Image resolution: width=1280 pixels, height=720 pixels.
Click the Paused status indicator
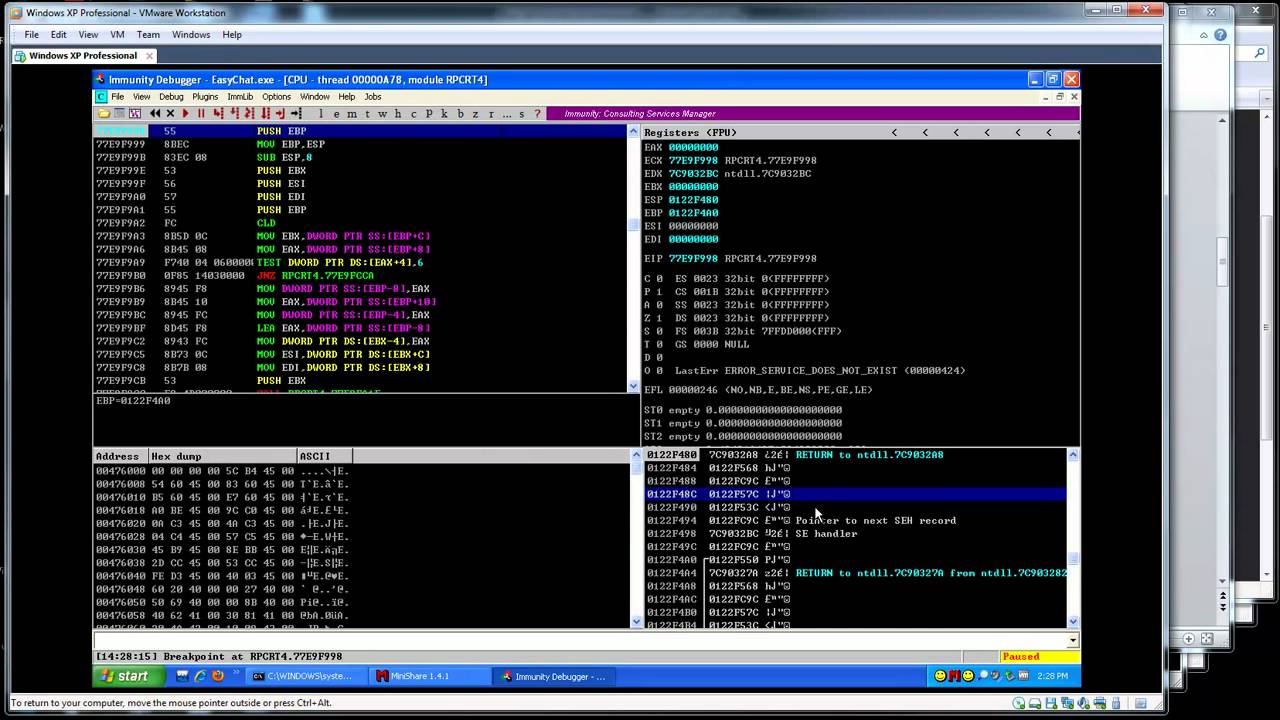(1040, 657)
